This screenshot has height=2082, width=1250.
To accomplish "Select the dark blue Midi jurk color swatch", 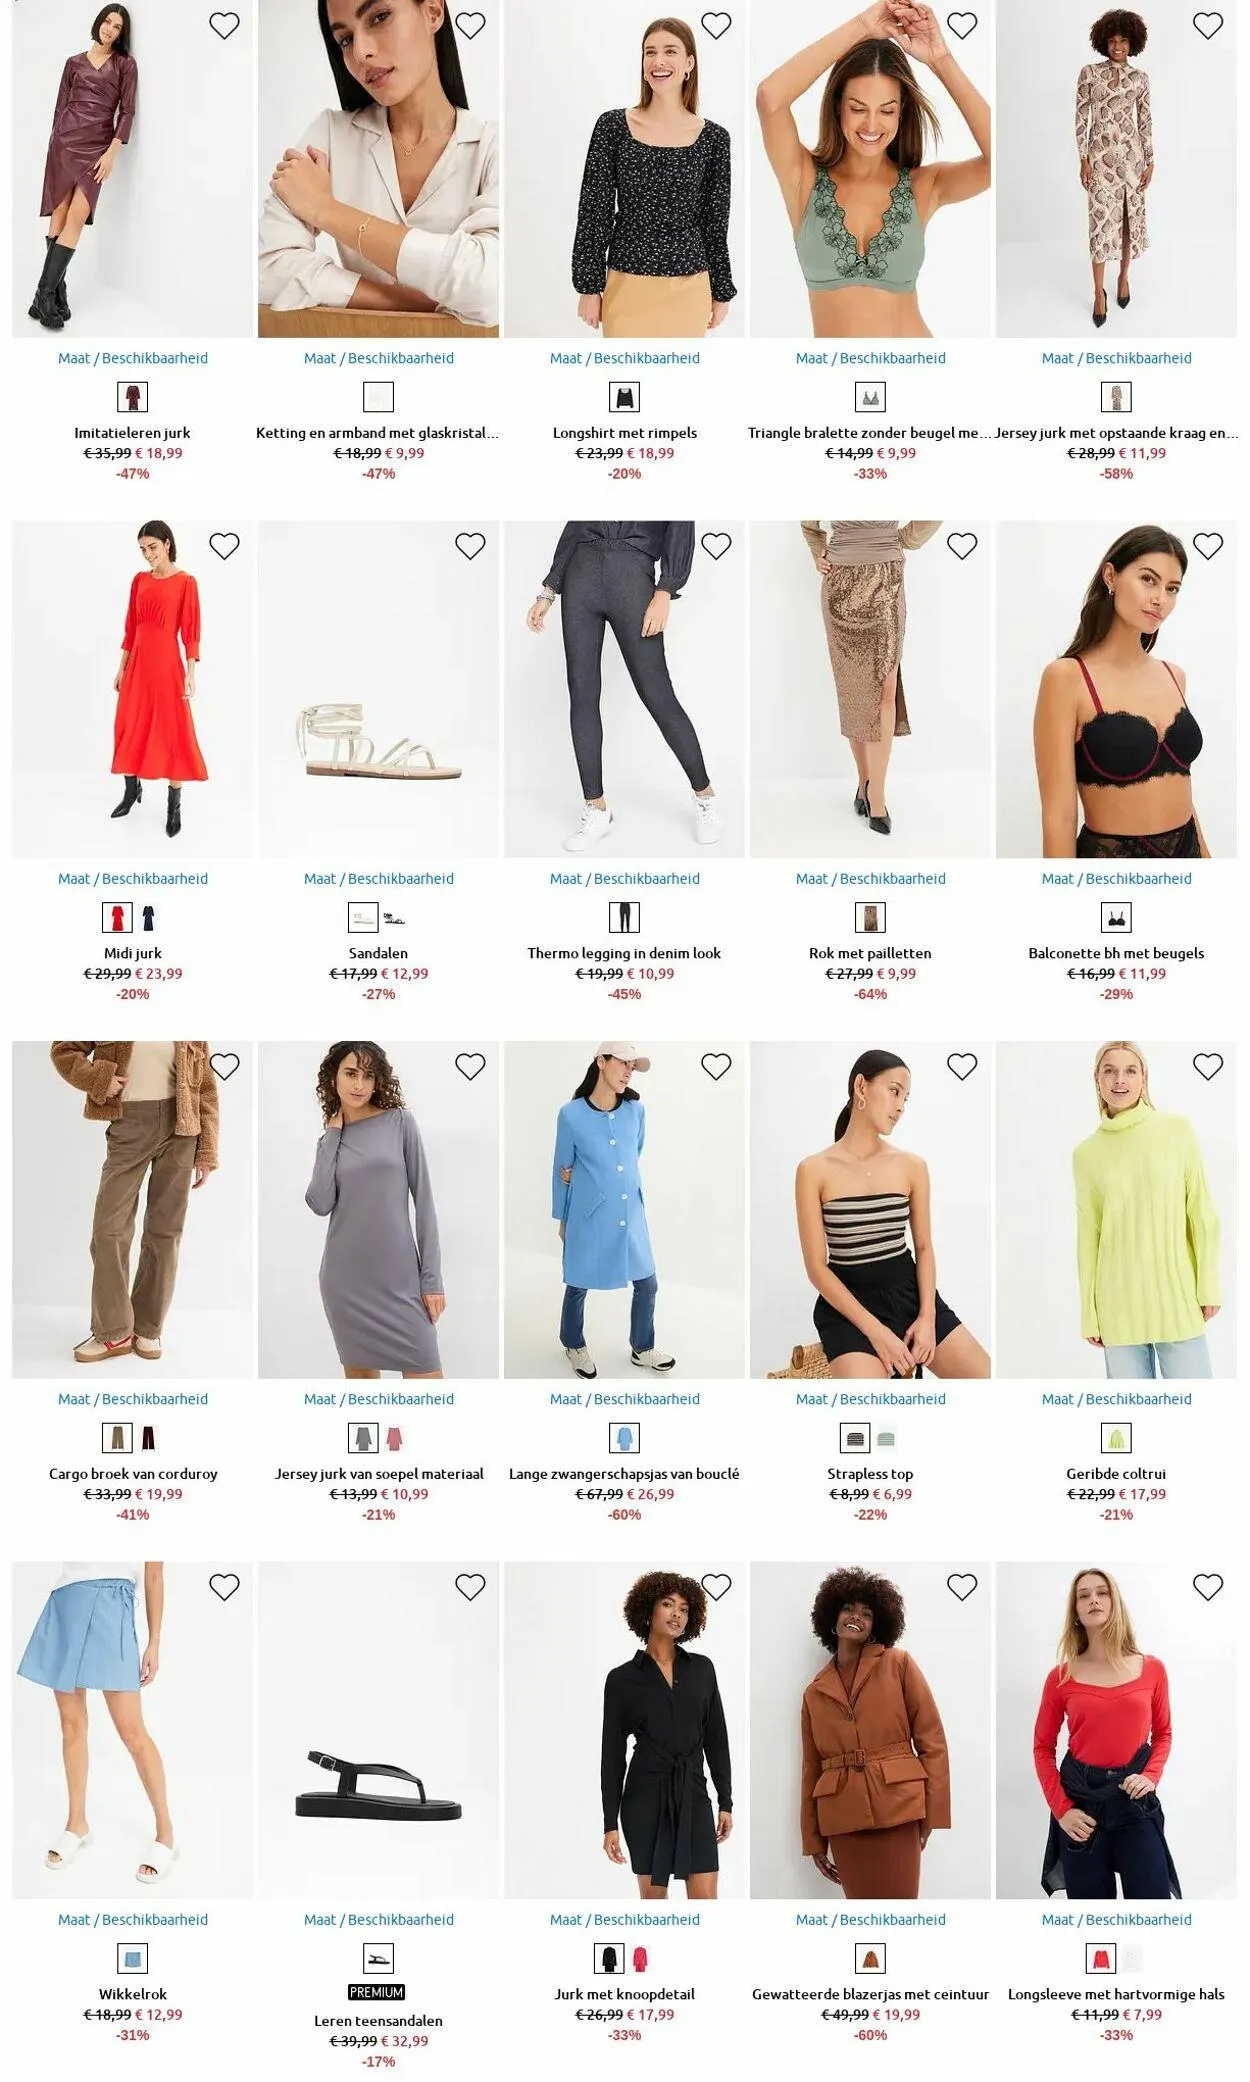I will click(x=149, y=918).
